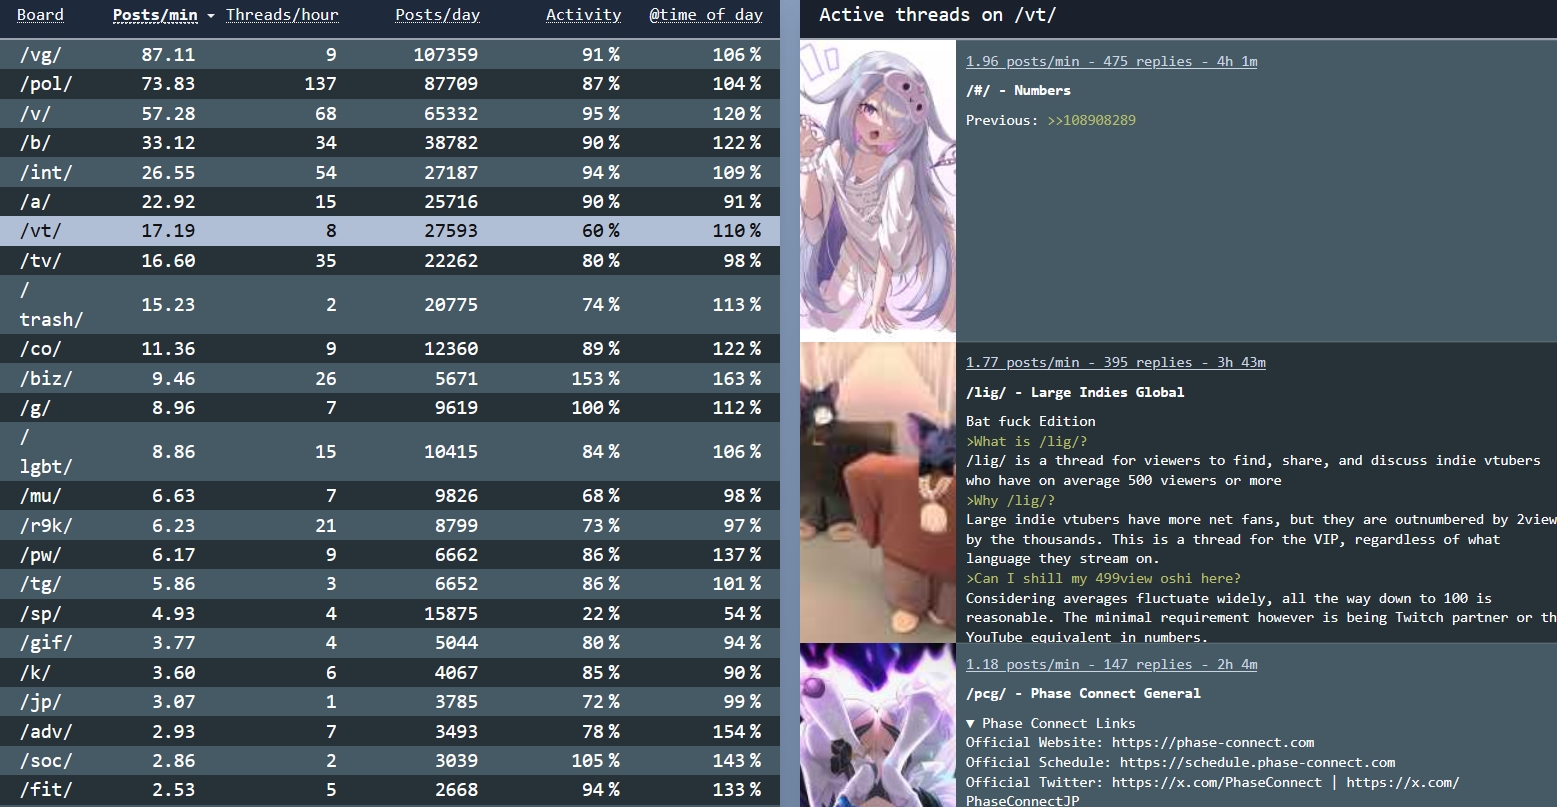Click 'Bat fuck Edition' text line
The image size is (1557, 807).
(1030, 421)
